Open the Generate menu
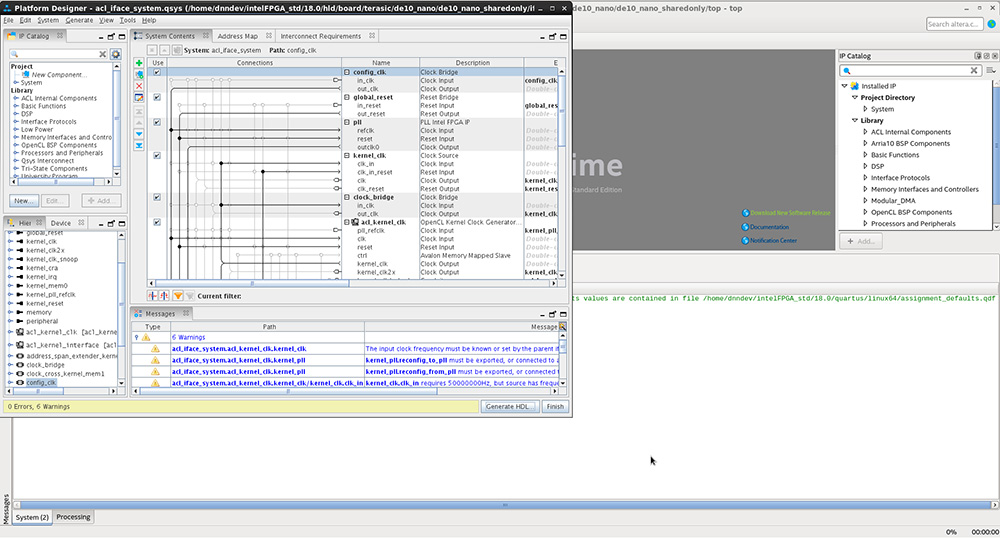 [x=79, y=20]
